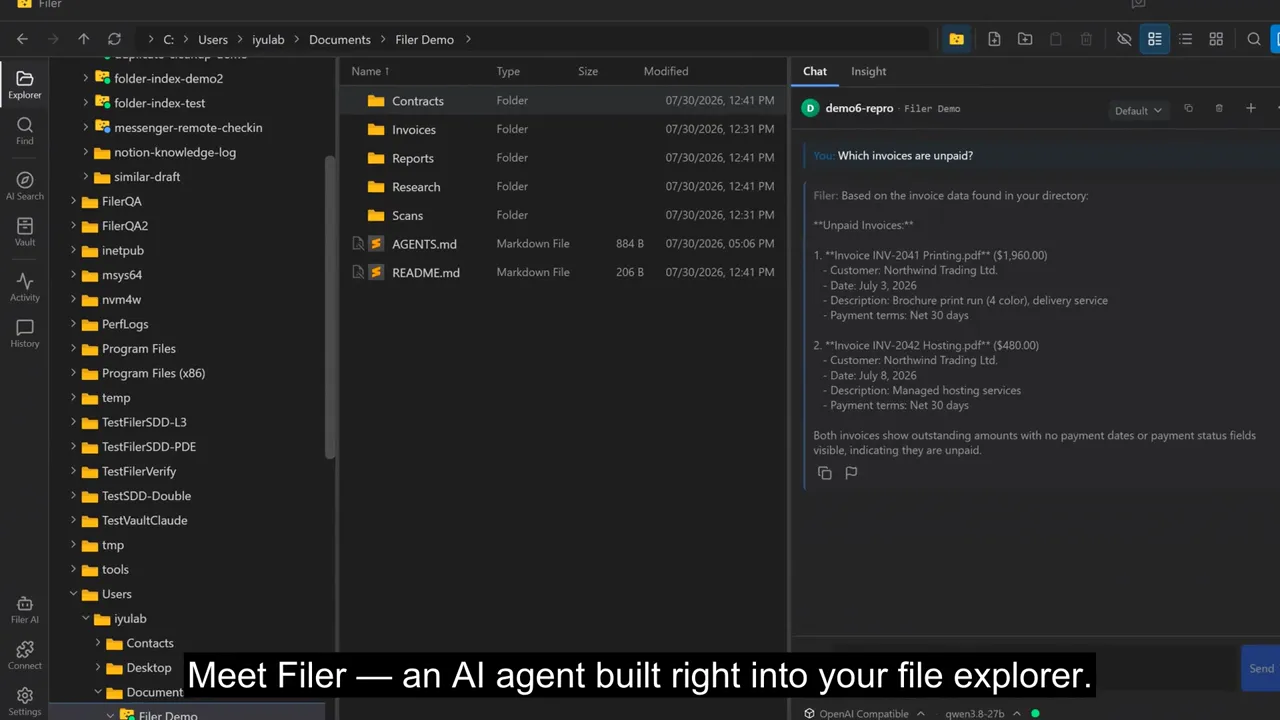Navigate to Documents in breadcrumb path

[x=340, y=39]
